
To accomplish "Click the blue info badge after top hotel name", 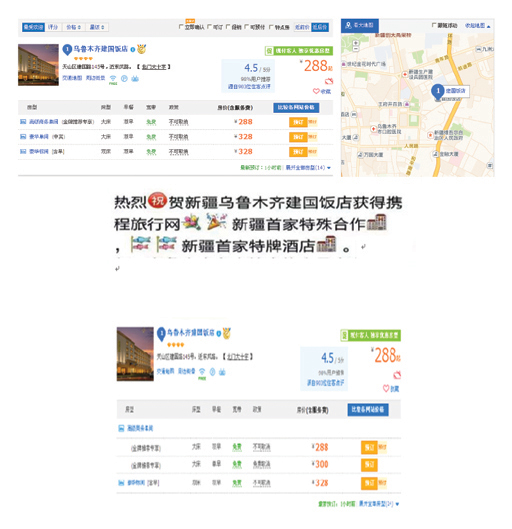I will point(133,50).
